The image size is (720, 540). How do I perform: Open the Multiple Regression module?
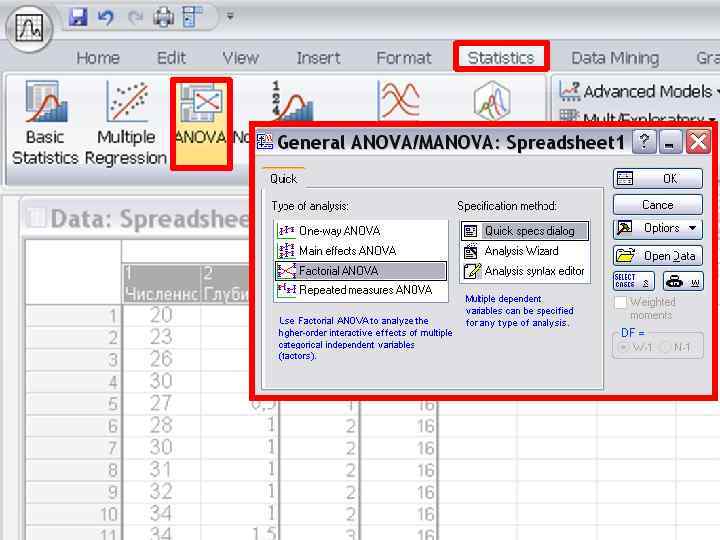pos(126,123)
